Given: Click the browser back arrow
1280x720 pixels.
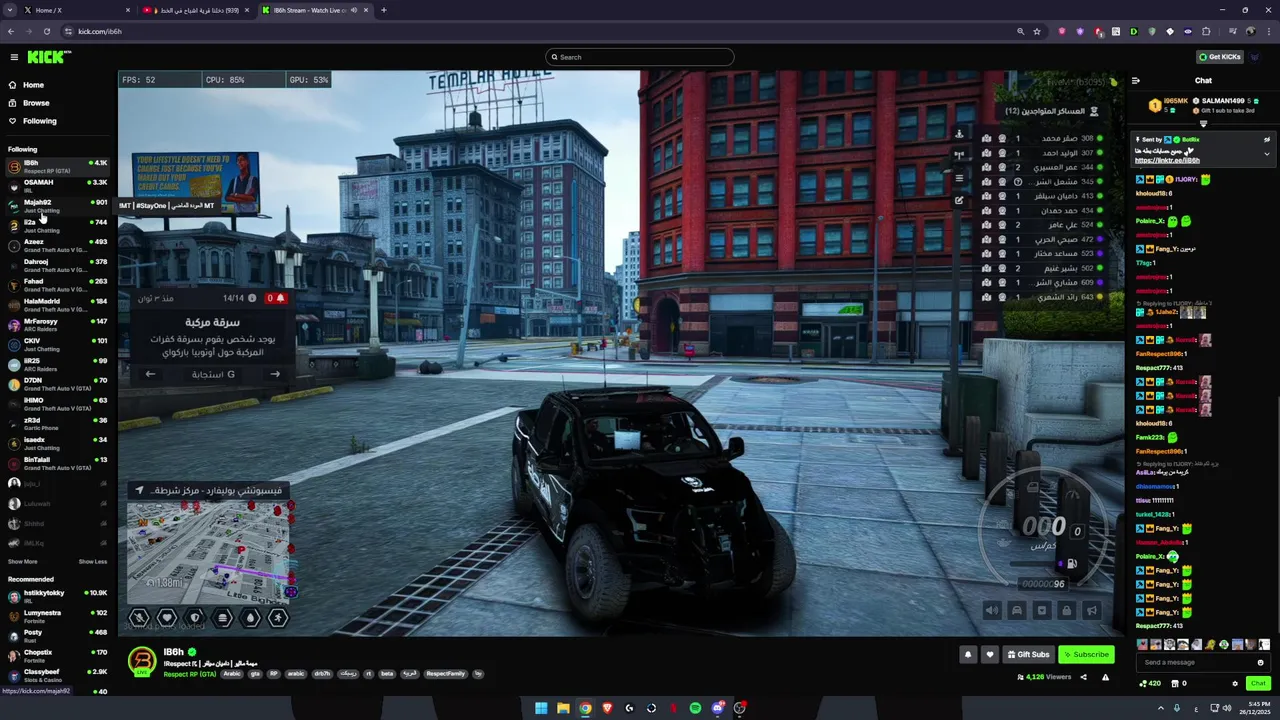Looking at the screenshot, I should [11, 31].
